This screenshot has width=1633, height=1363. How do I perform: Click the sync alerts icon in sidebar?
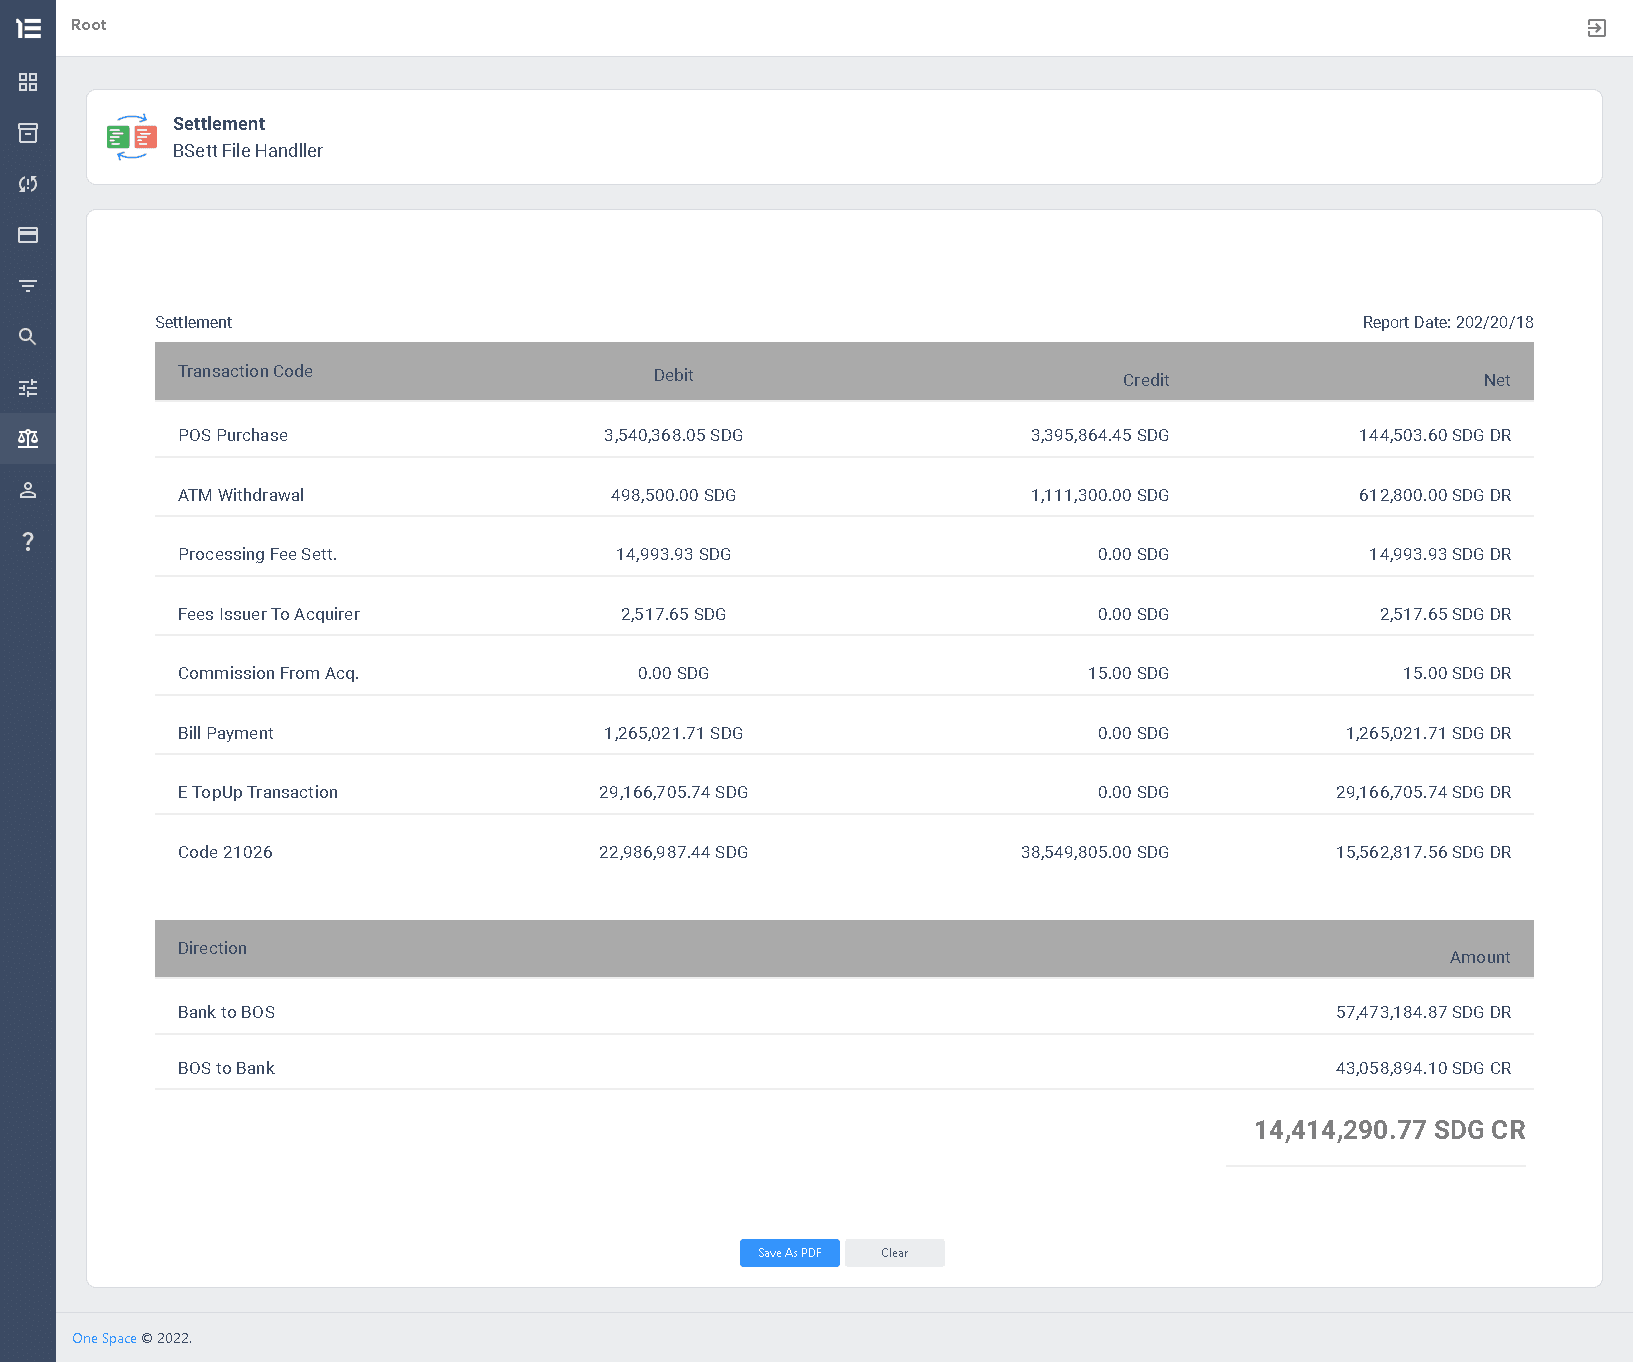[28, 184]
